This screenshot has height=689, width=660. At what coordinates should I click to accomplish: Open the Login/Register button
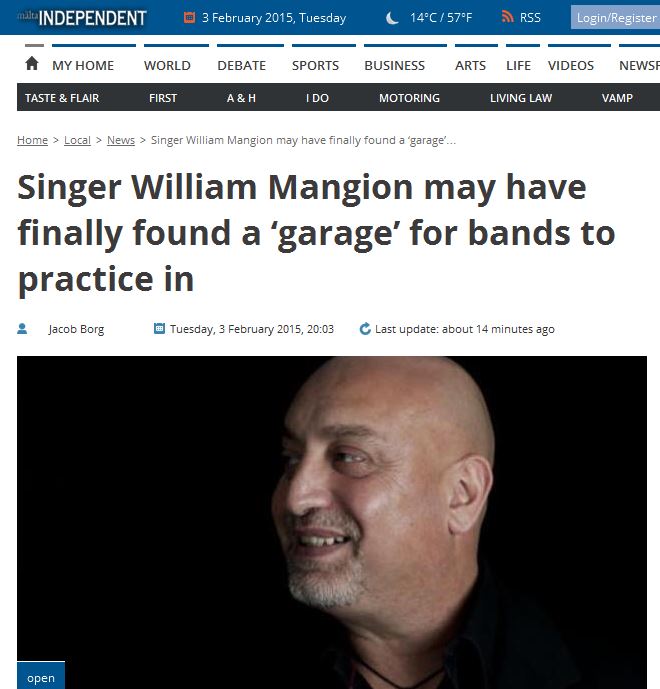(x=615, y=18)
